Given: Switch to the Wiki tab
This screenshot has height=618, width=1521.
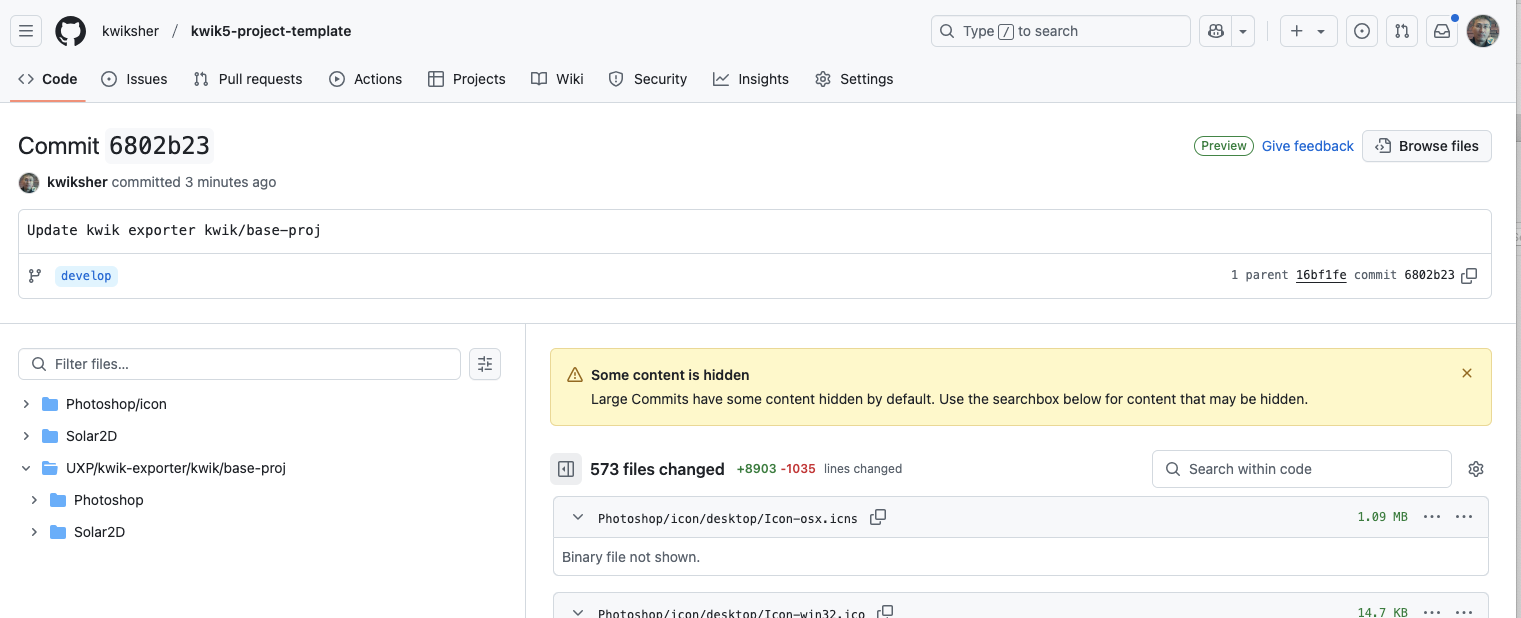Looking at the screenshot, I should click(558, 79).
